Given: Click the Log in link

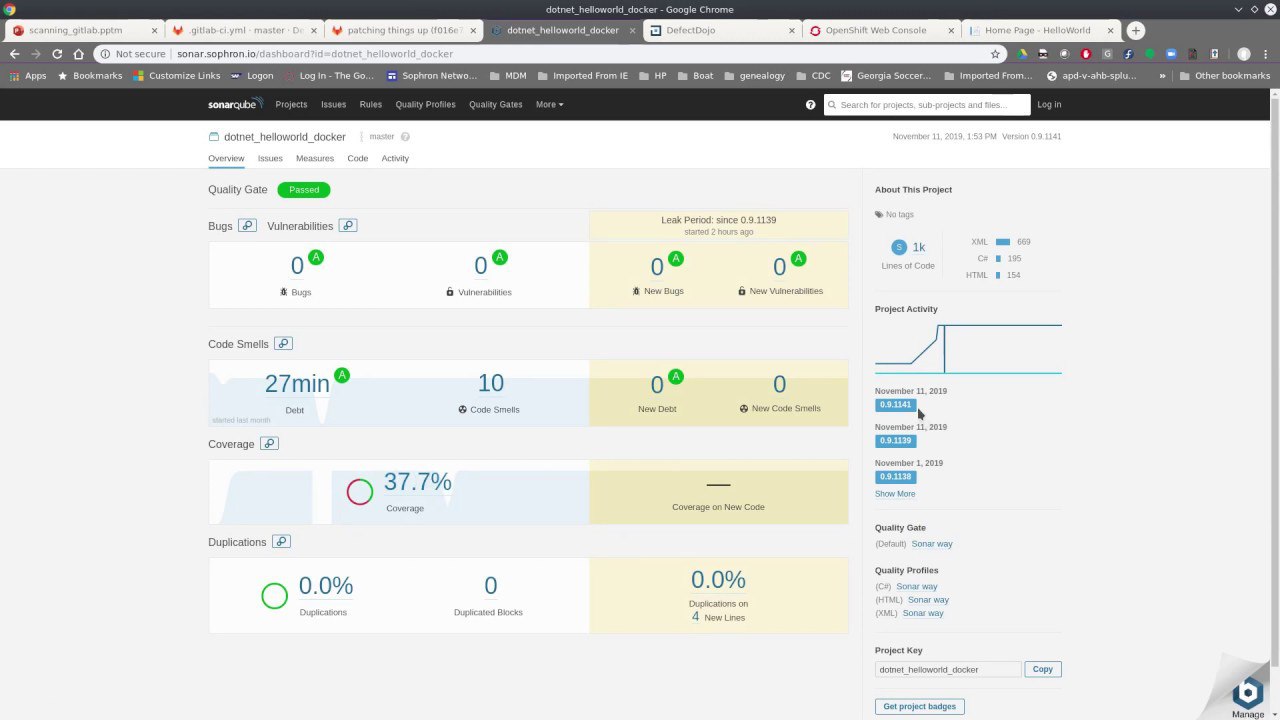Looking at the screenshot, I should (x=1049, y=104).
